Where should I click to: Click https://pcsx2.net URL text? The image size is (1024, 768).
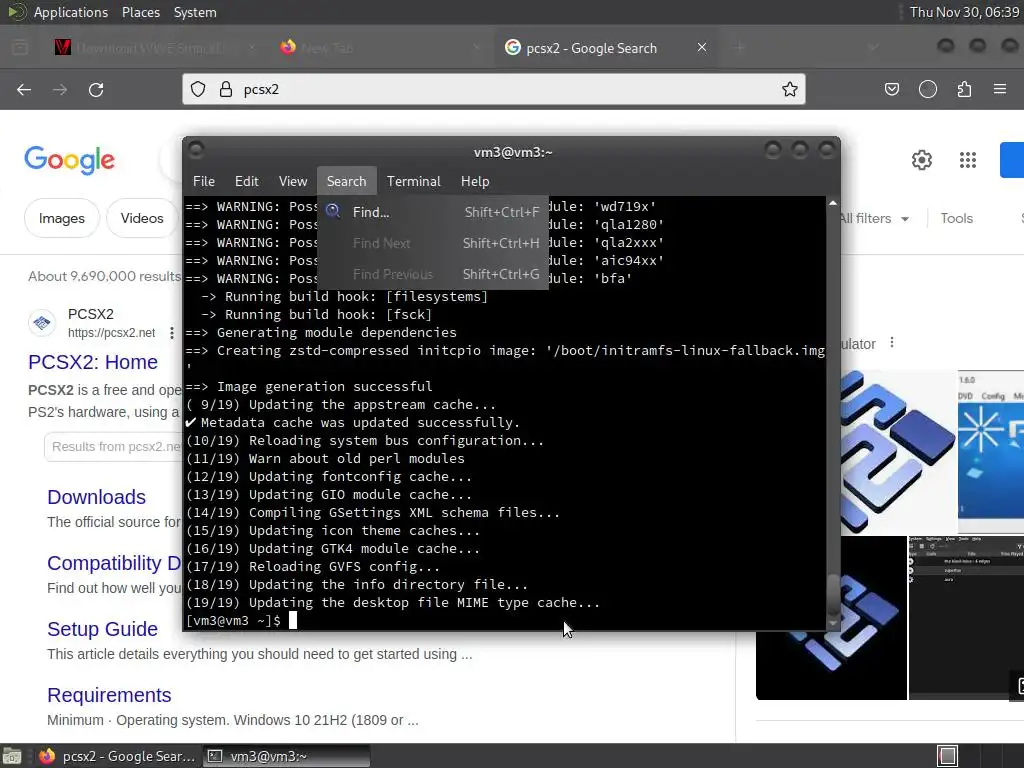tap(112, 333)
